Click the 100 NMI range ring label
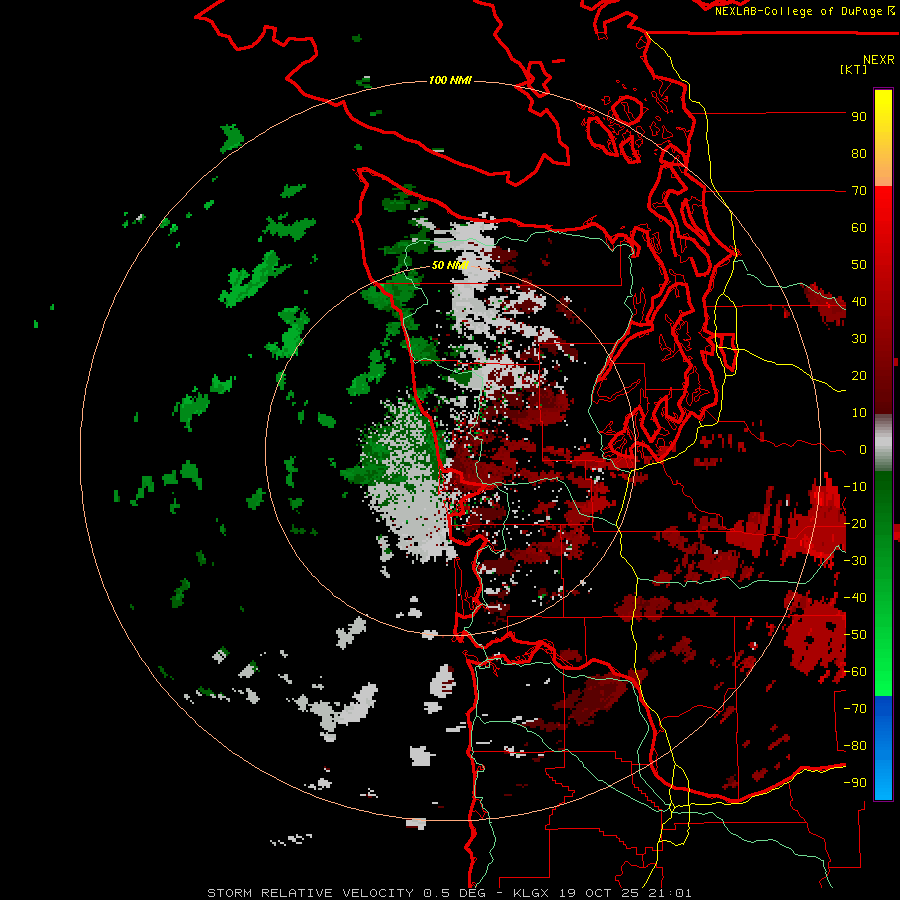This screenshot has width=900, height=900. point(451,80)
